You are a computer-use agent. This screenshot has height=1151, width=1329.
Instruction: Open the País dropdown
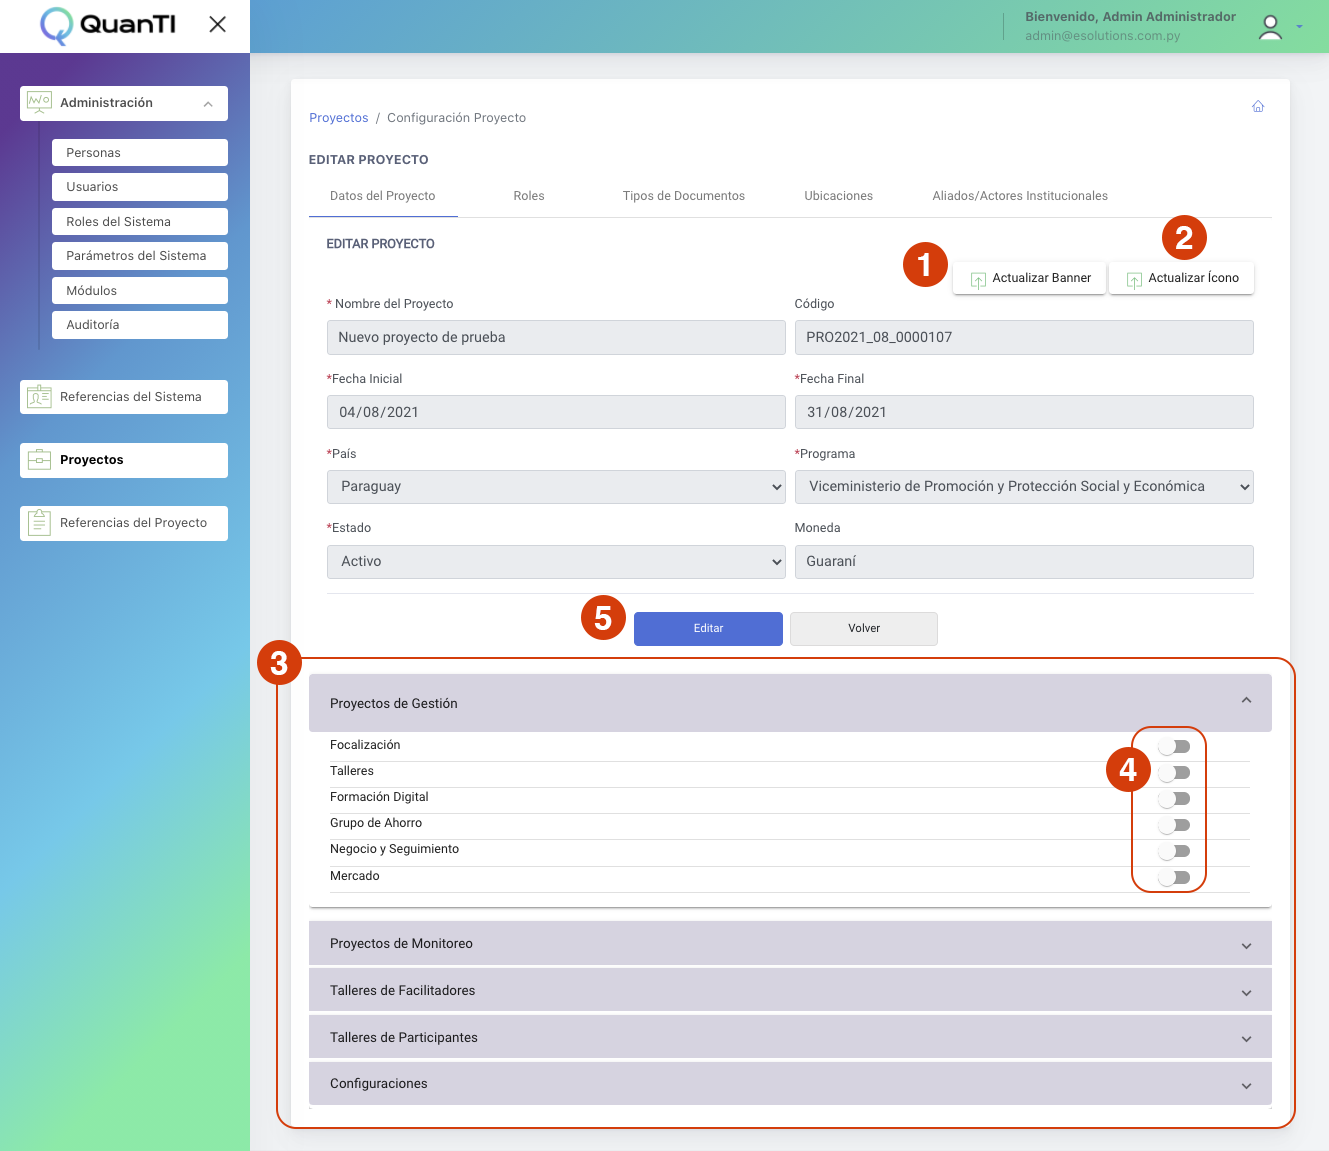point(556,487)
